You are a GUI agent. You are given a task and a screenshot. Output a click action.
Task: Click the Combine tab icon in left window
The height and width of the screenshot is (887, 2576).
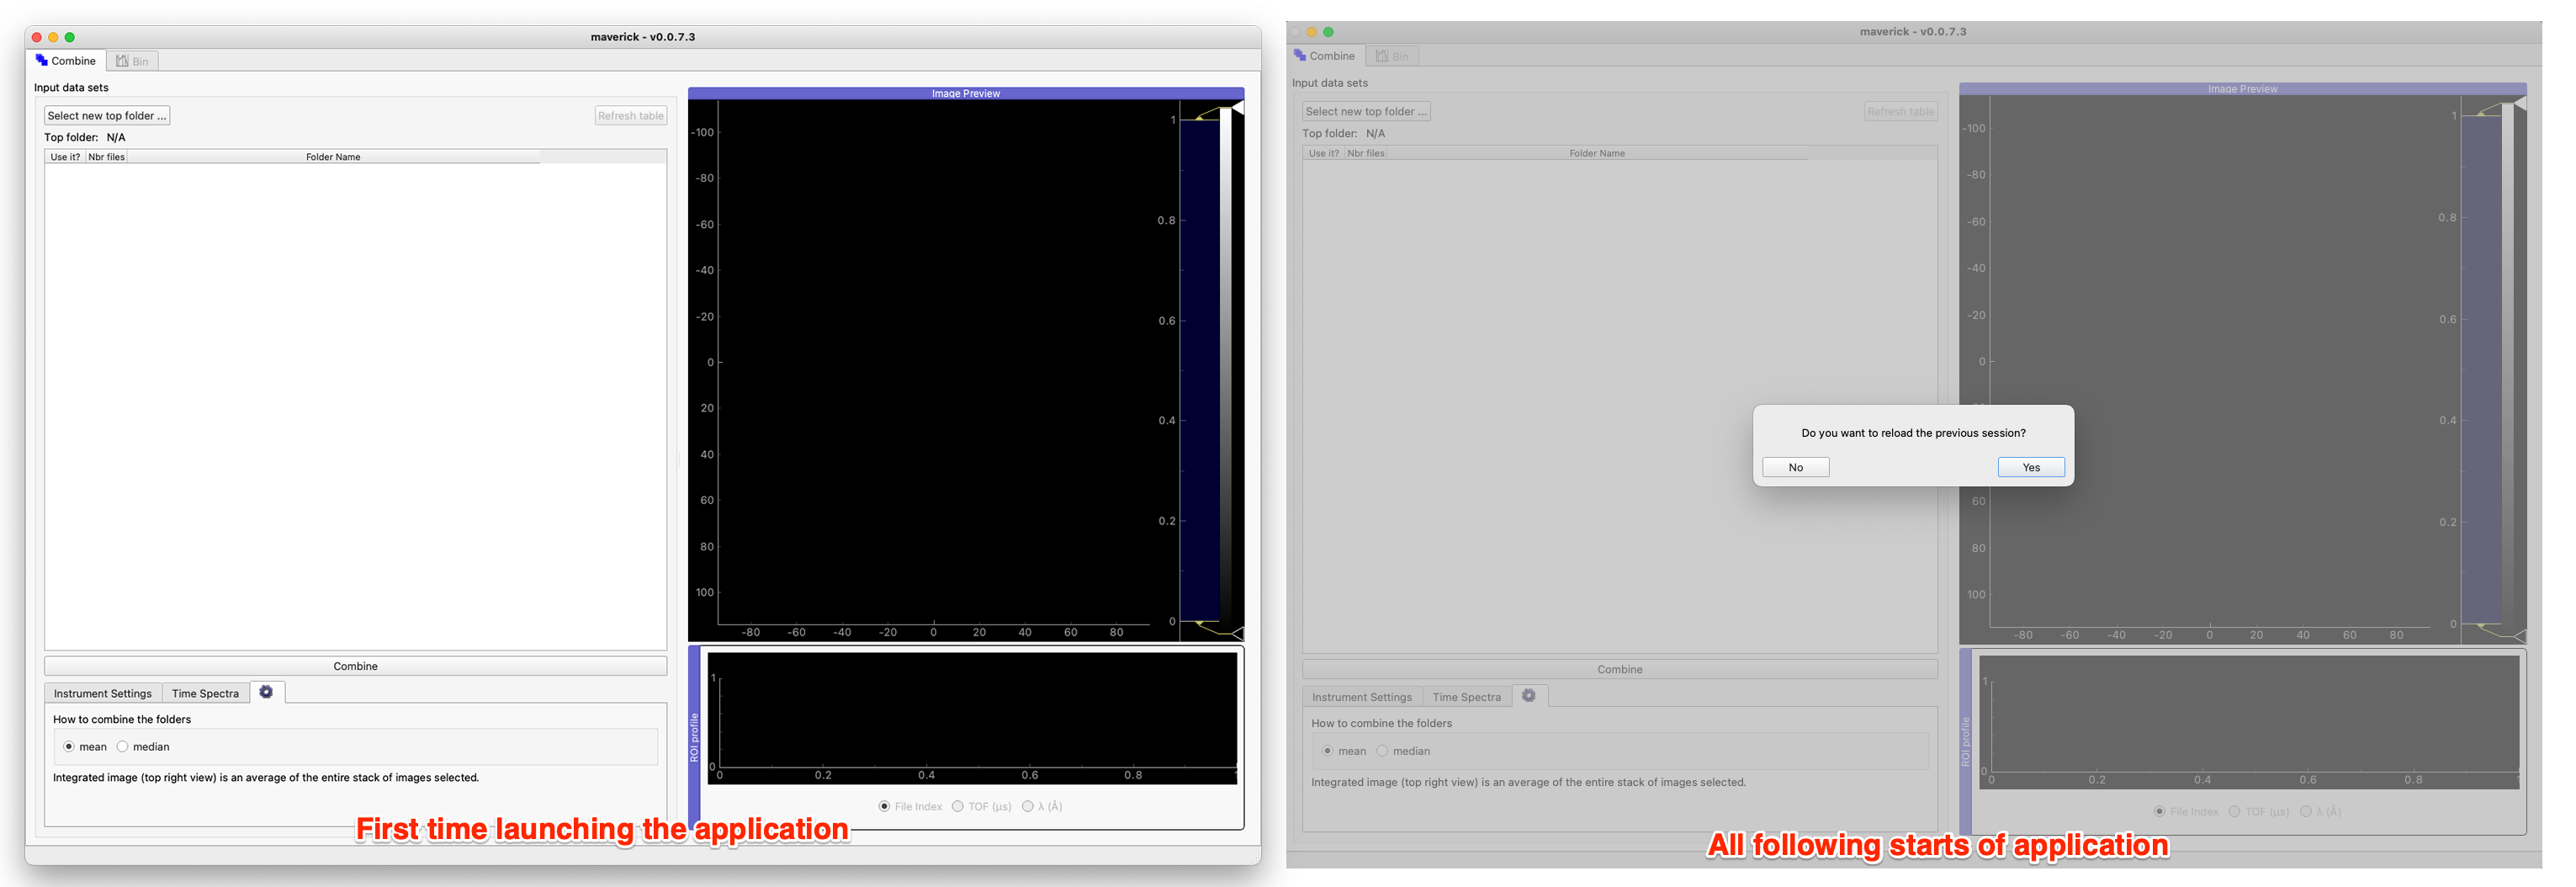pos(42,61)
